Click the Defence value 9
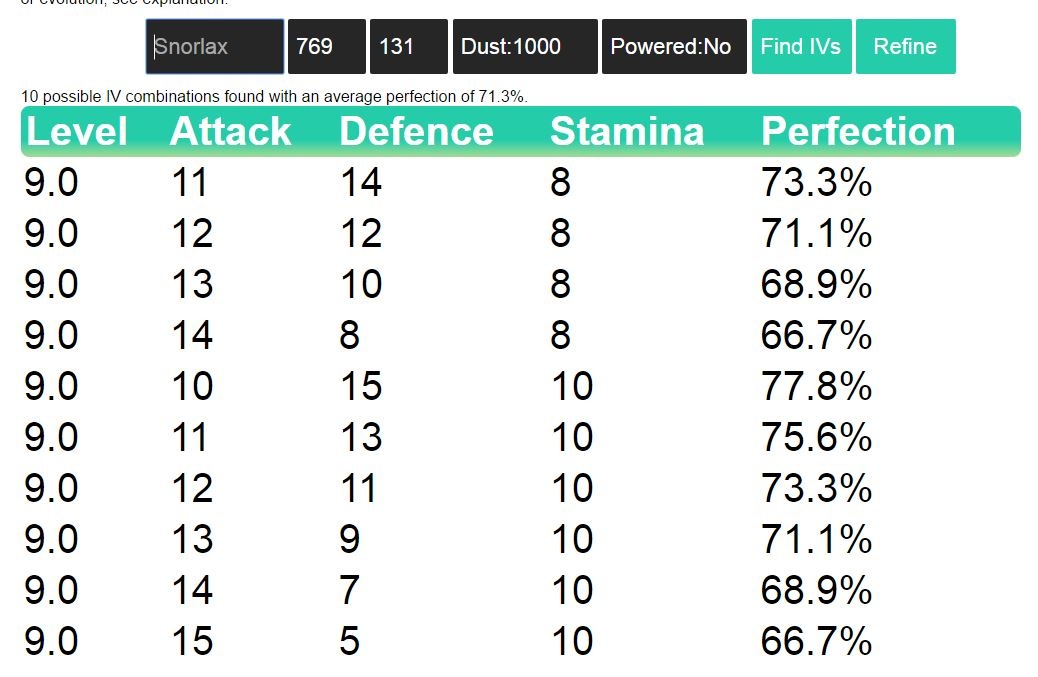This screenshot has height=677, width=1038. click(349, 539)
